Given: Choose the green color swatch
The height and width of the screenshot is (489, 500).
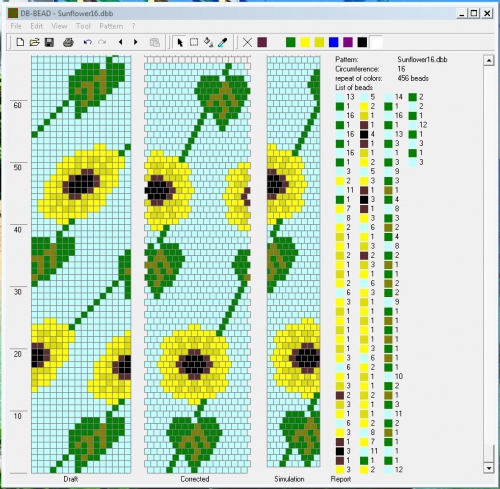Looking at the screenshot, I should (x=291, y=42).
